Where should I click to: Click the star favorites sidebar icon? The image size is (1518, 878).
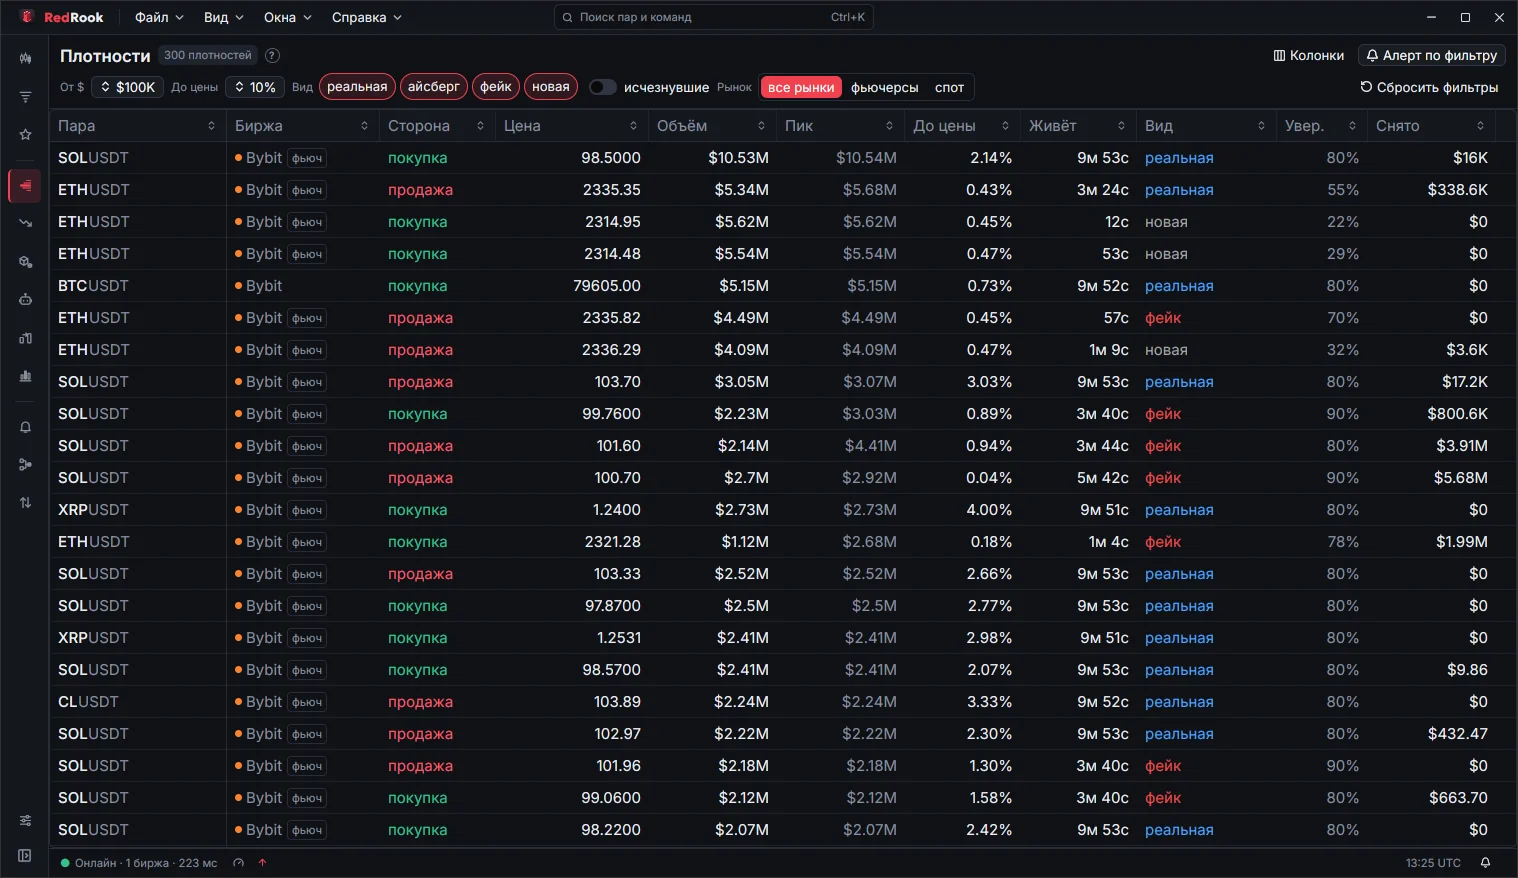(x=25, y=135)
